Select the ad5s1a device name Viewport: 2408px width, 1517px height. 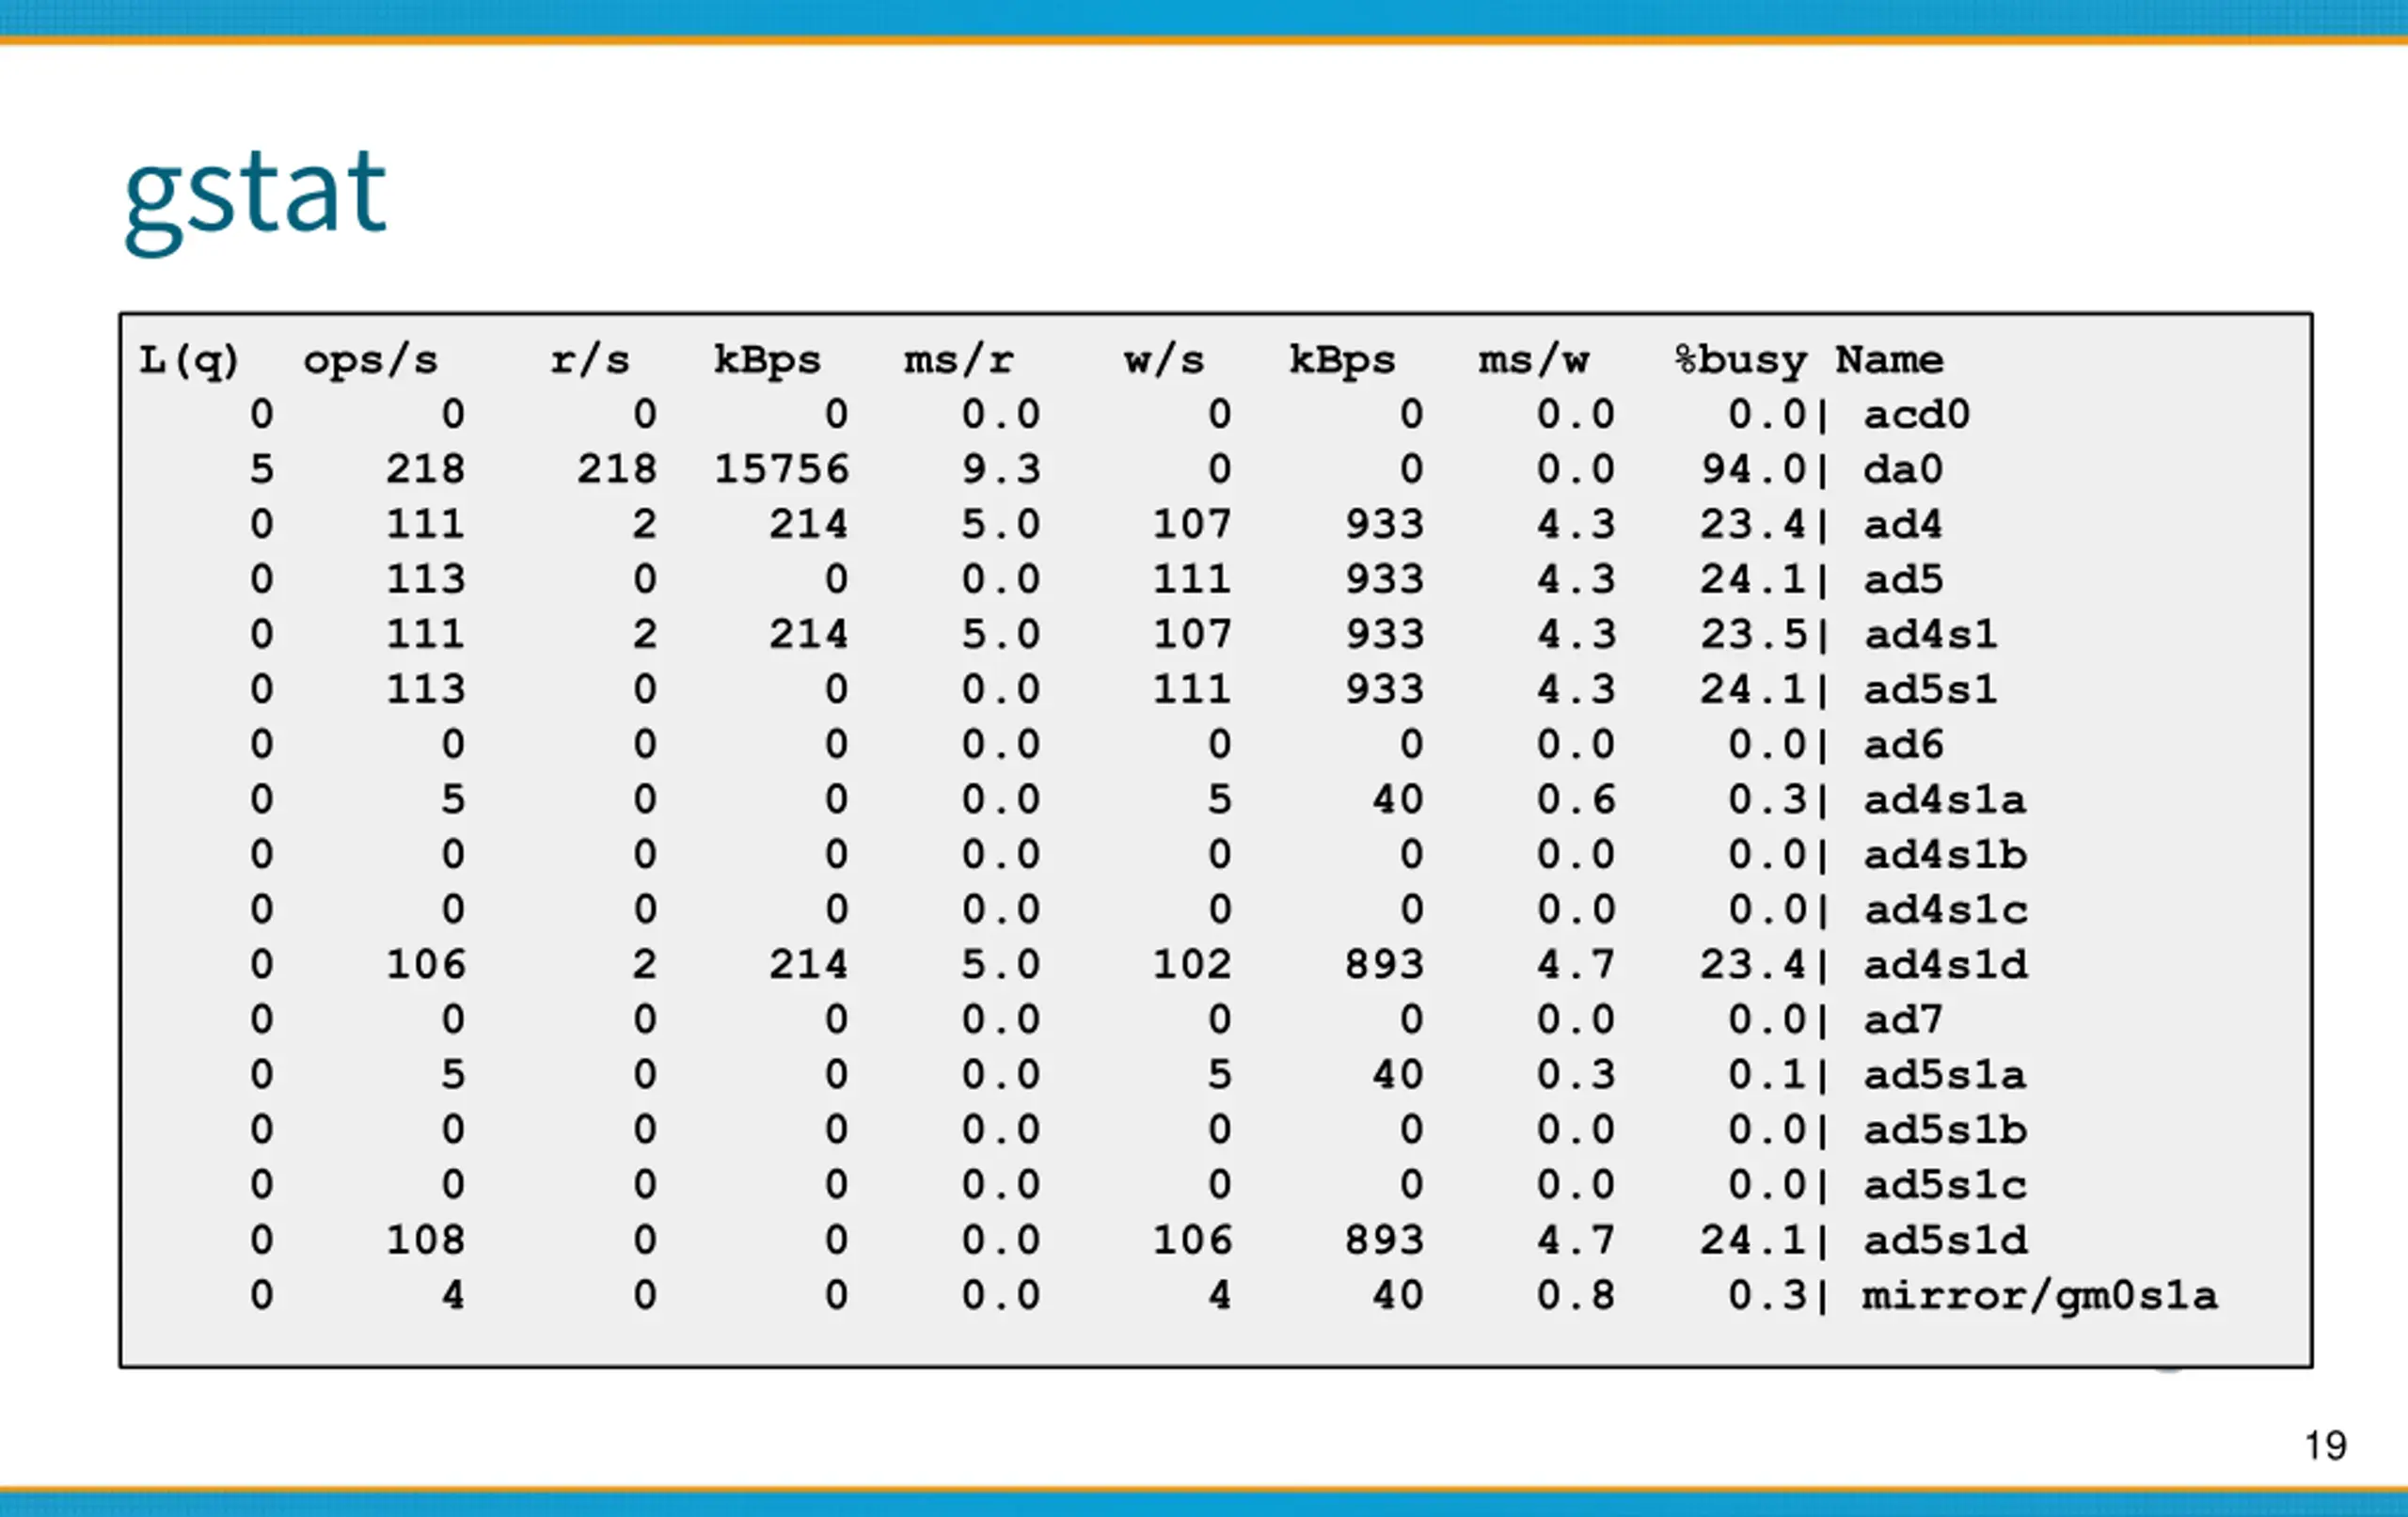coord(1944,1075)
